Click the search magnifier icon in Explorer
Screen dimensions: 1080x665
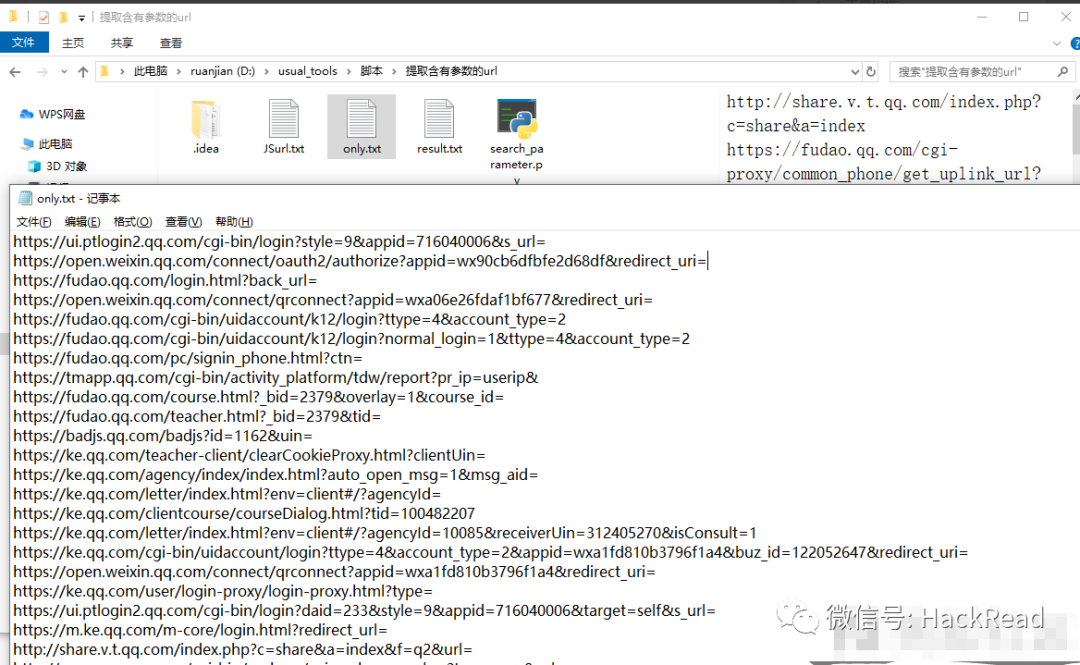pos(1062,72)
